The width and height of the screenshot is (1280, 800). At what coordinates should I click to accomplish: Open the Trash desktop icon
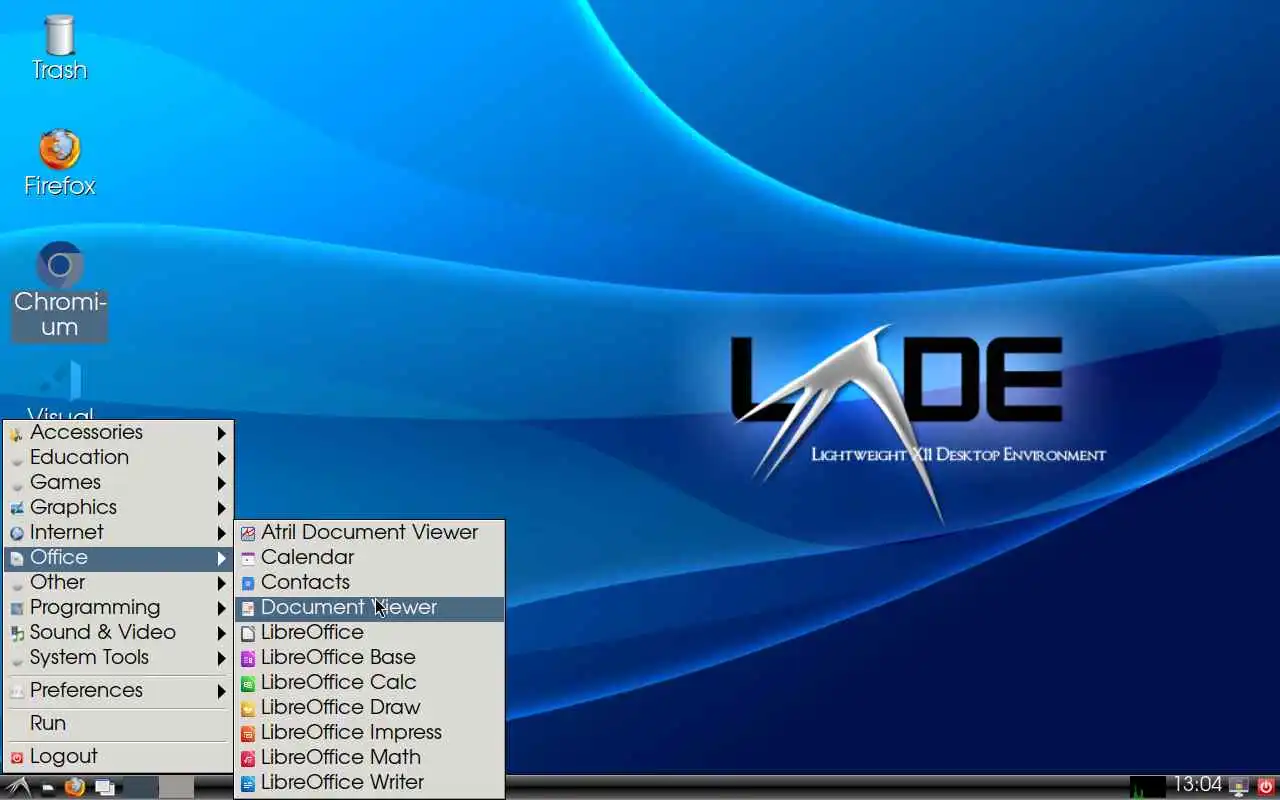coord(59,48)
